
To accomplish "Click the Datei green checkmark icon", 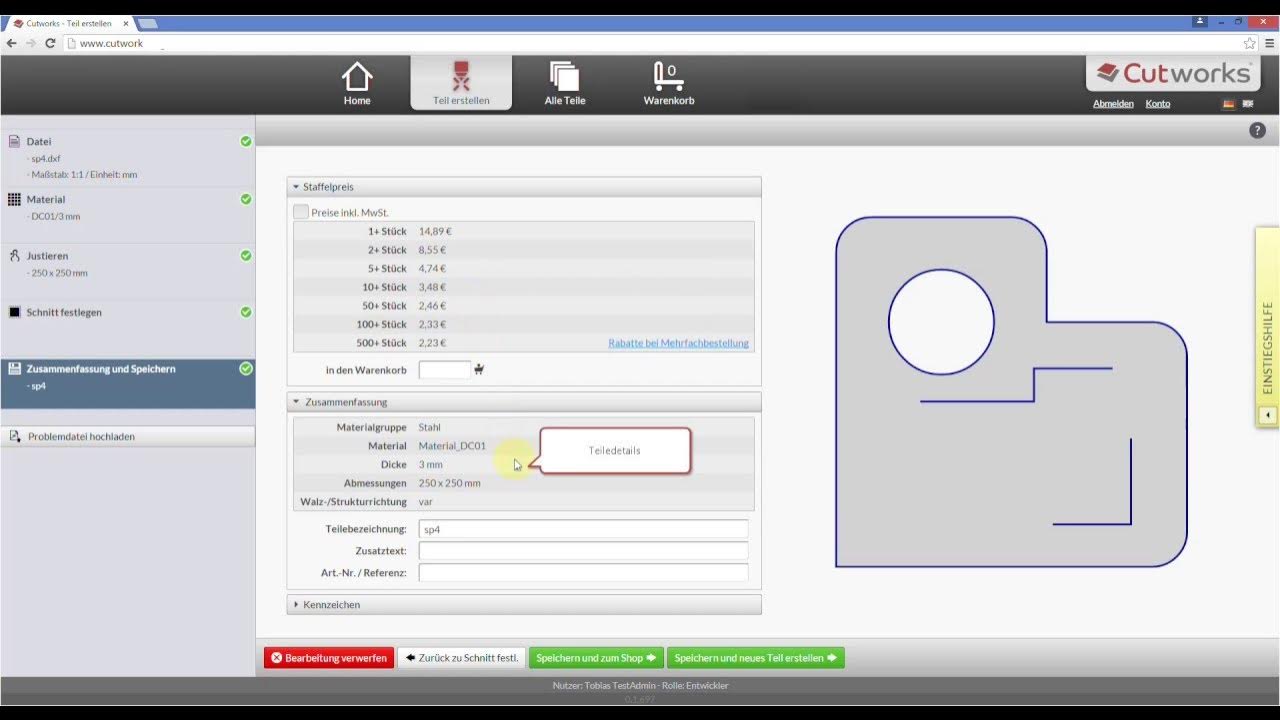I will (x=246, y=142).
